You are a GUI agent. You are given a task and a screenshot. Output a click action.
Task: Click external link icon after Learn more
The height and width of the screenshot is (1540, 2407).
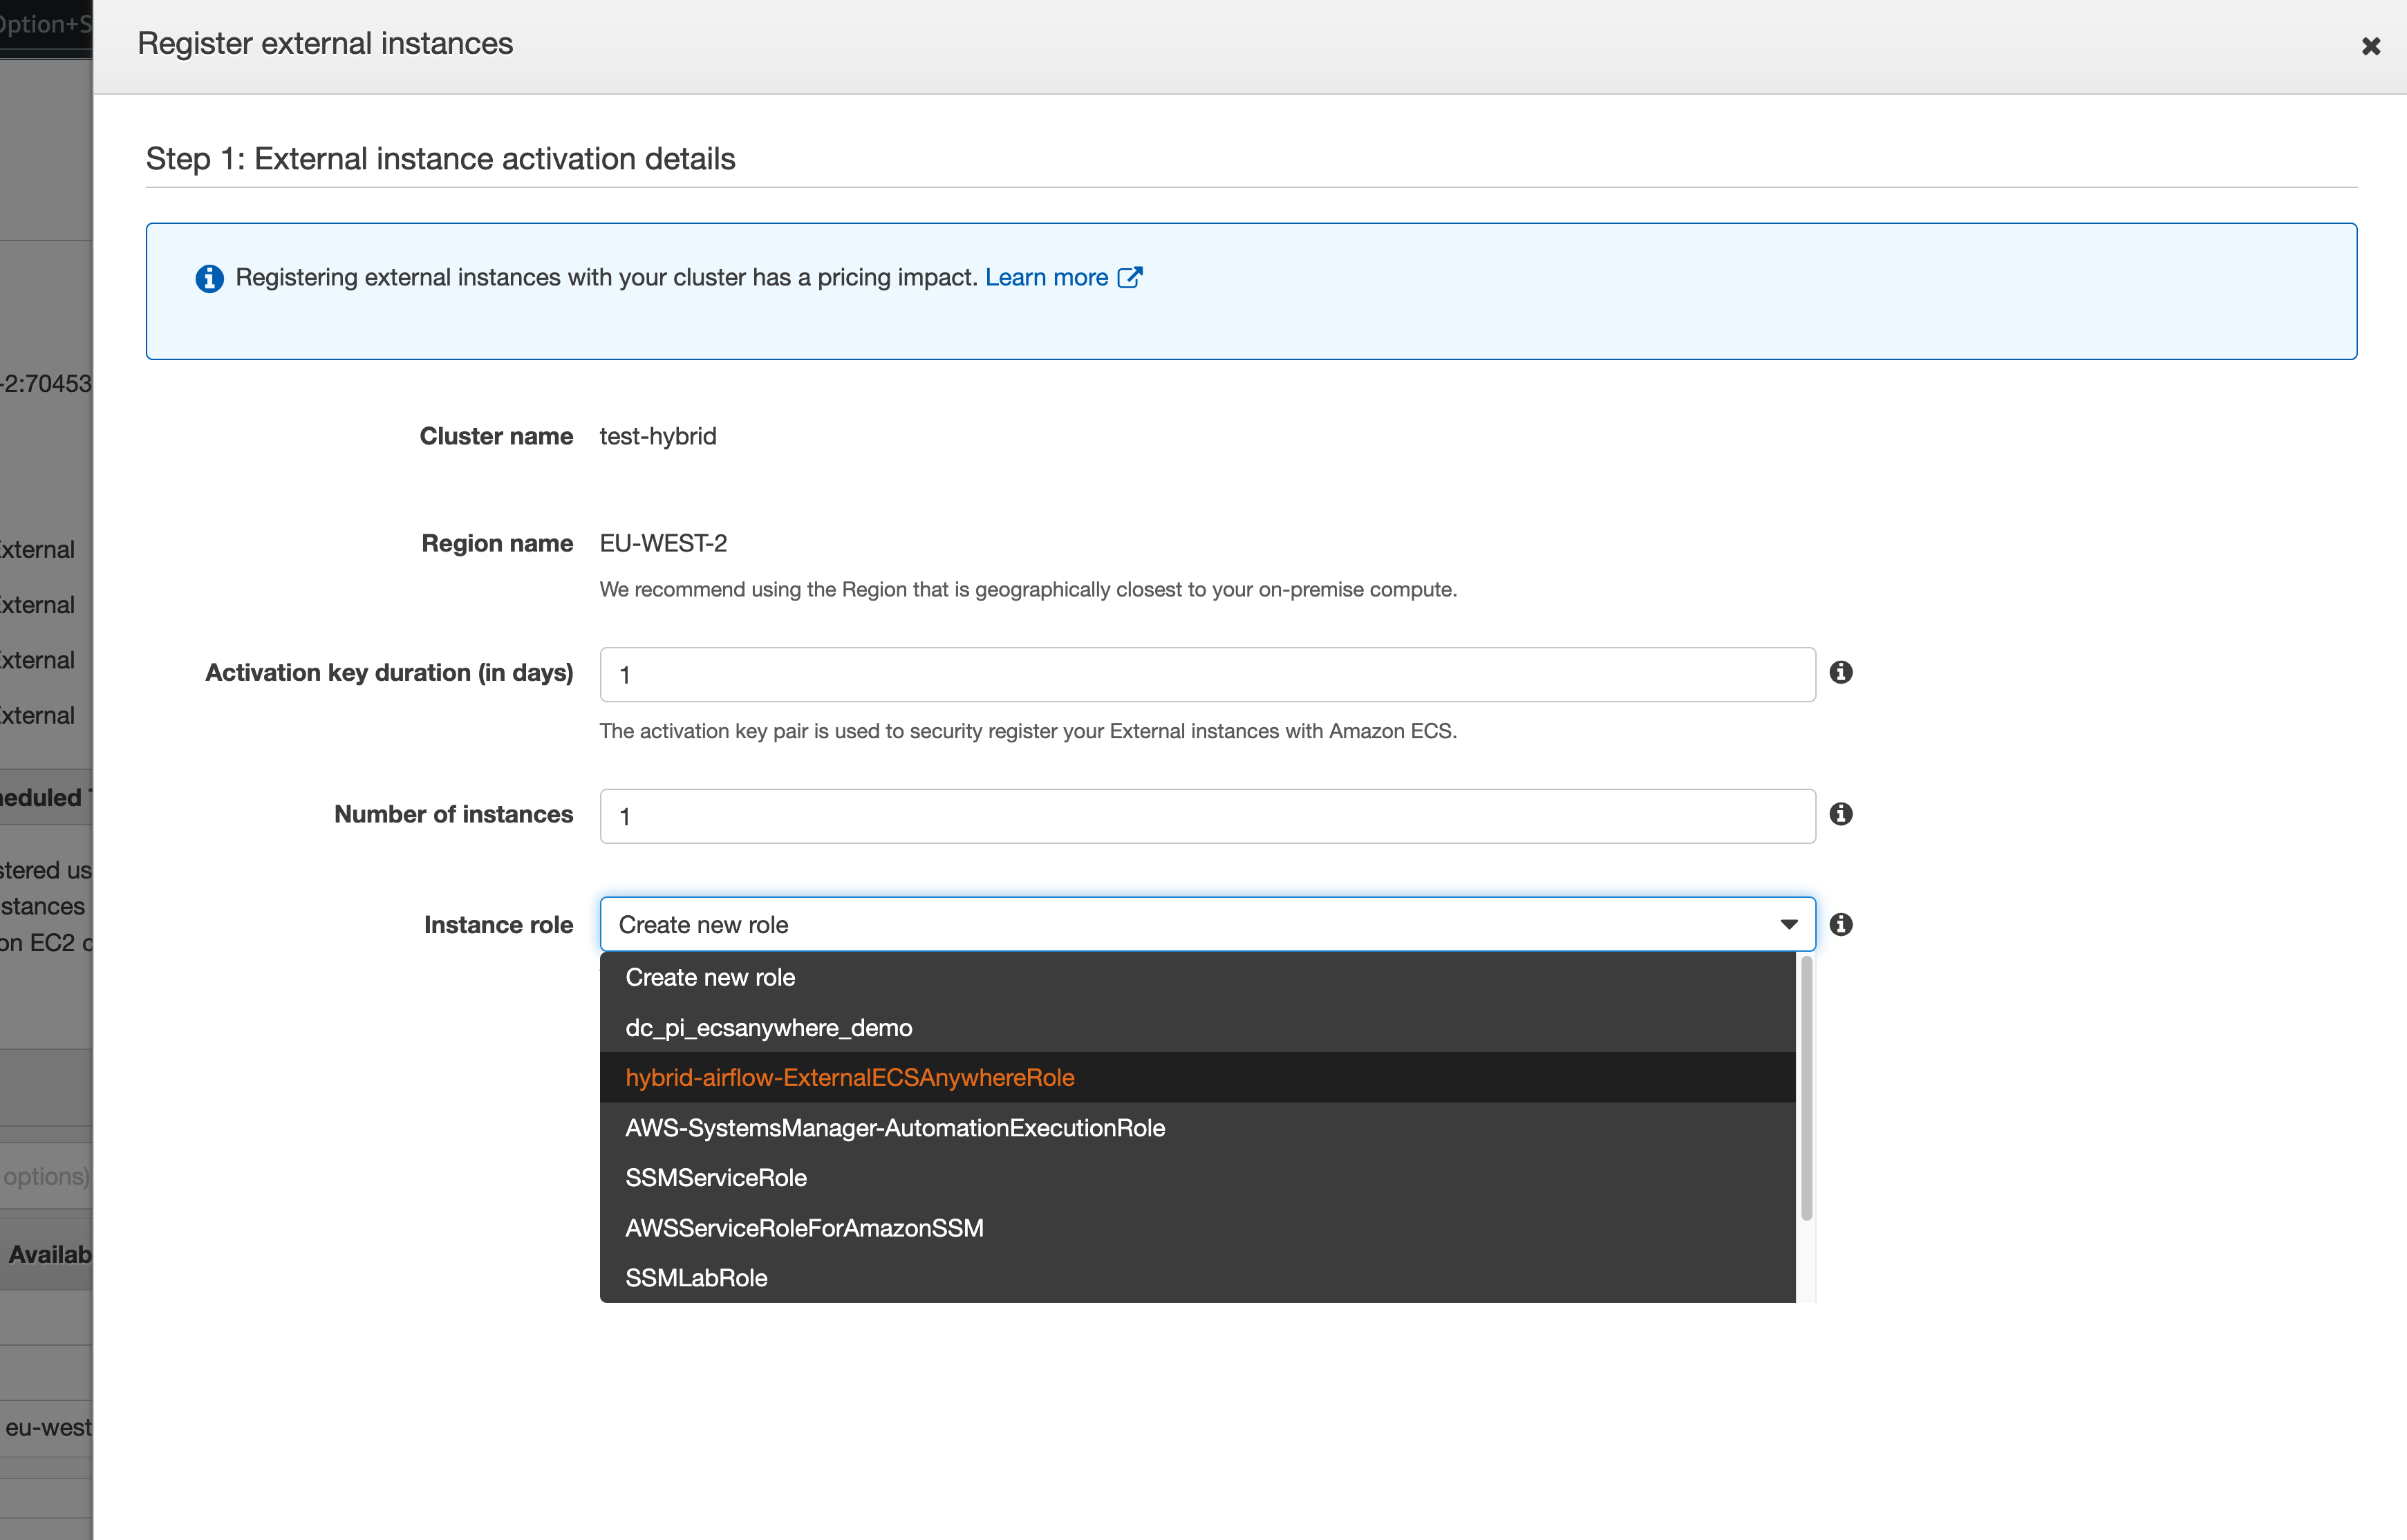[x=1129, y=278]
